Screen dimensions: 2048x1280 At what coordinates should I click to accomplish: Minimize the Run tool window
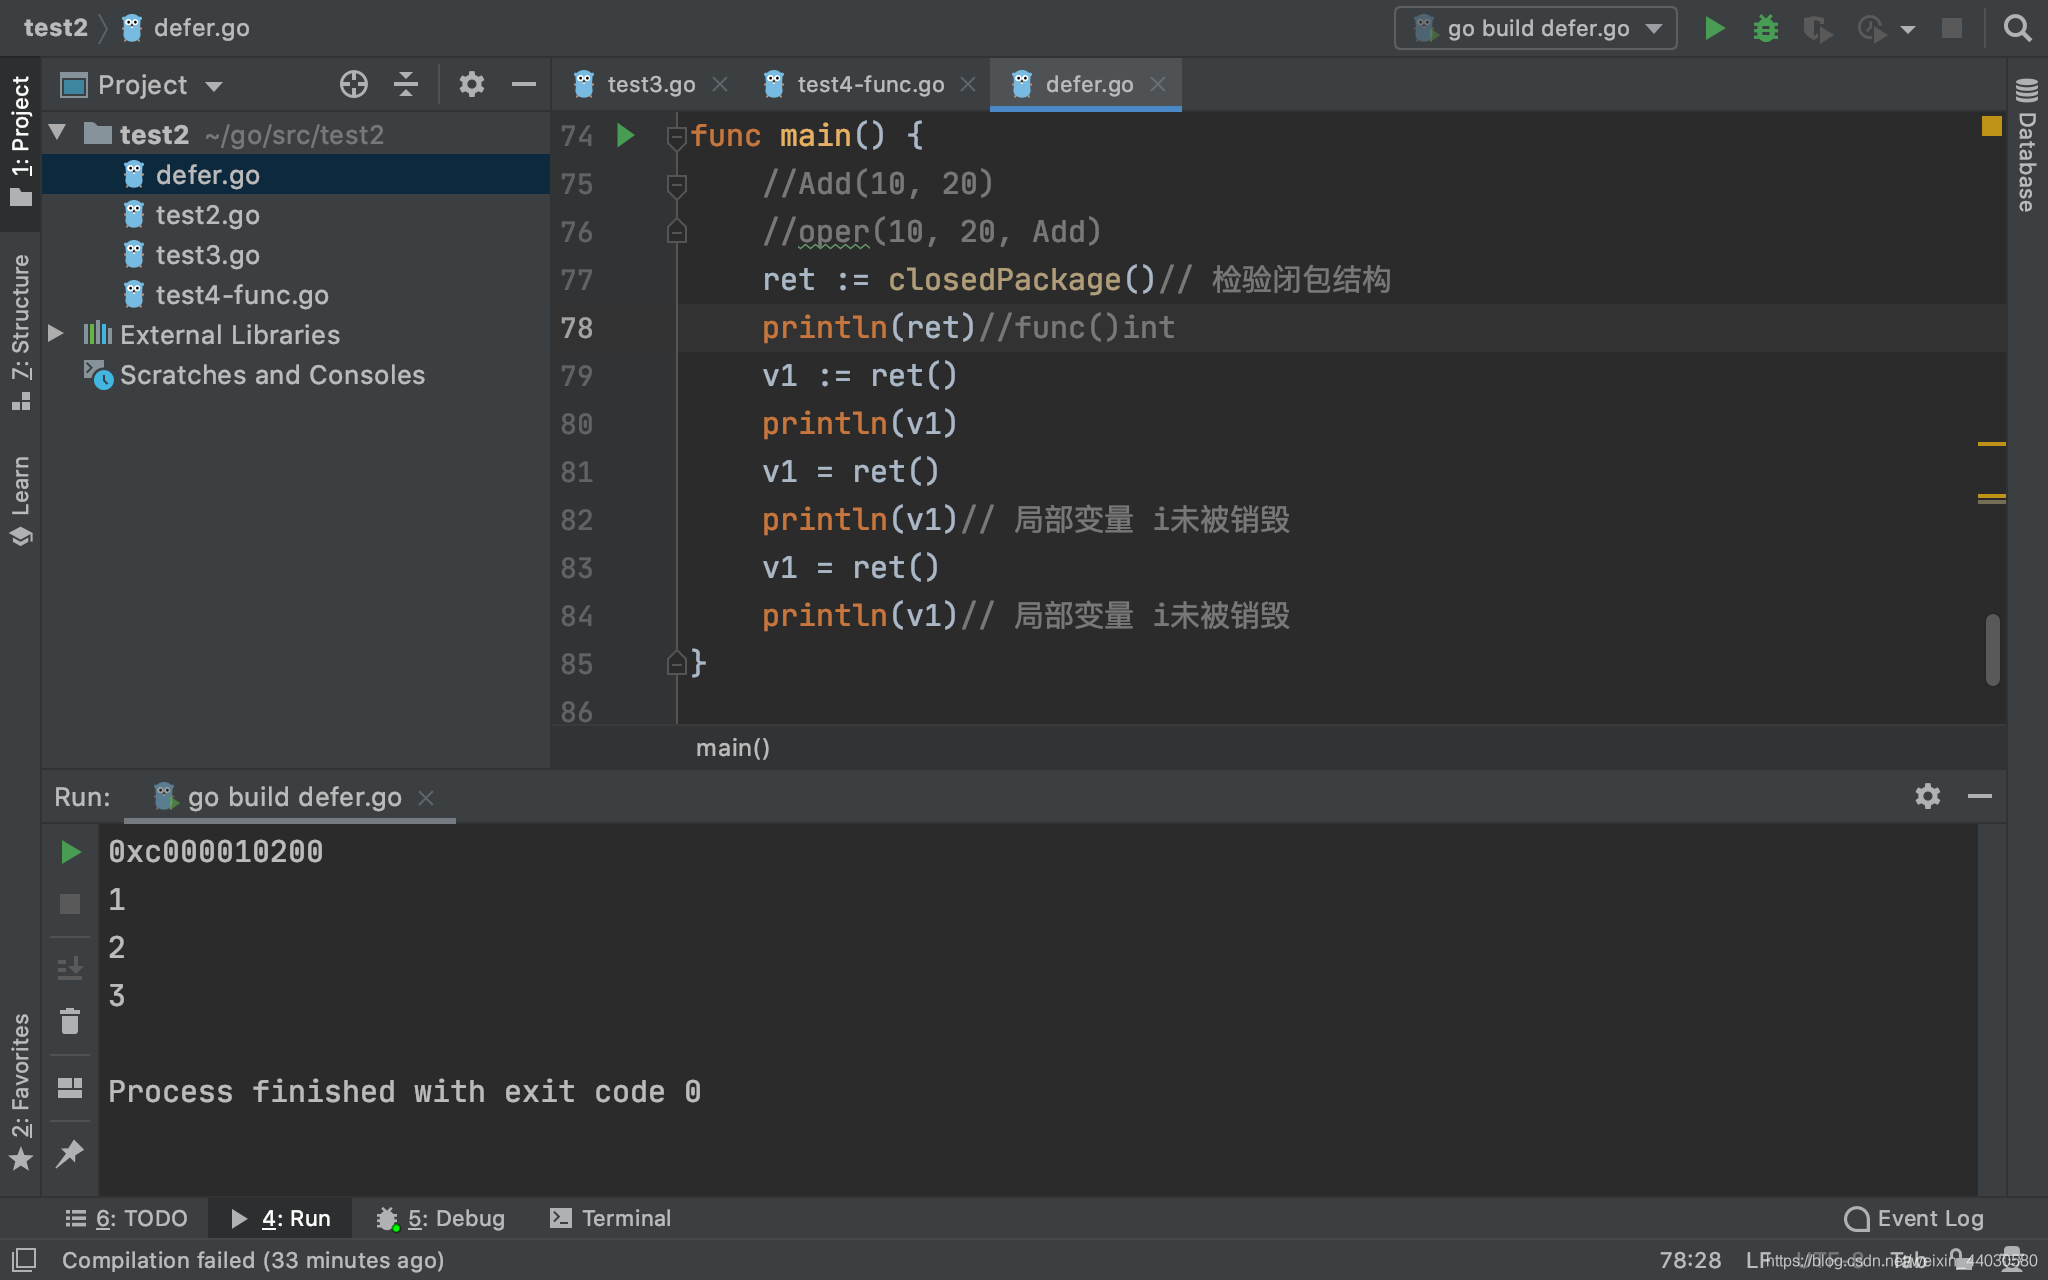[x=1980, y=796]
